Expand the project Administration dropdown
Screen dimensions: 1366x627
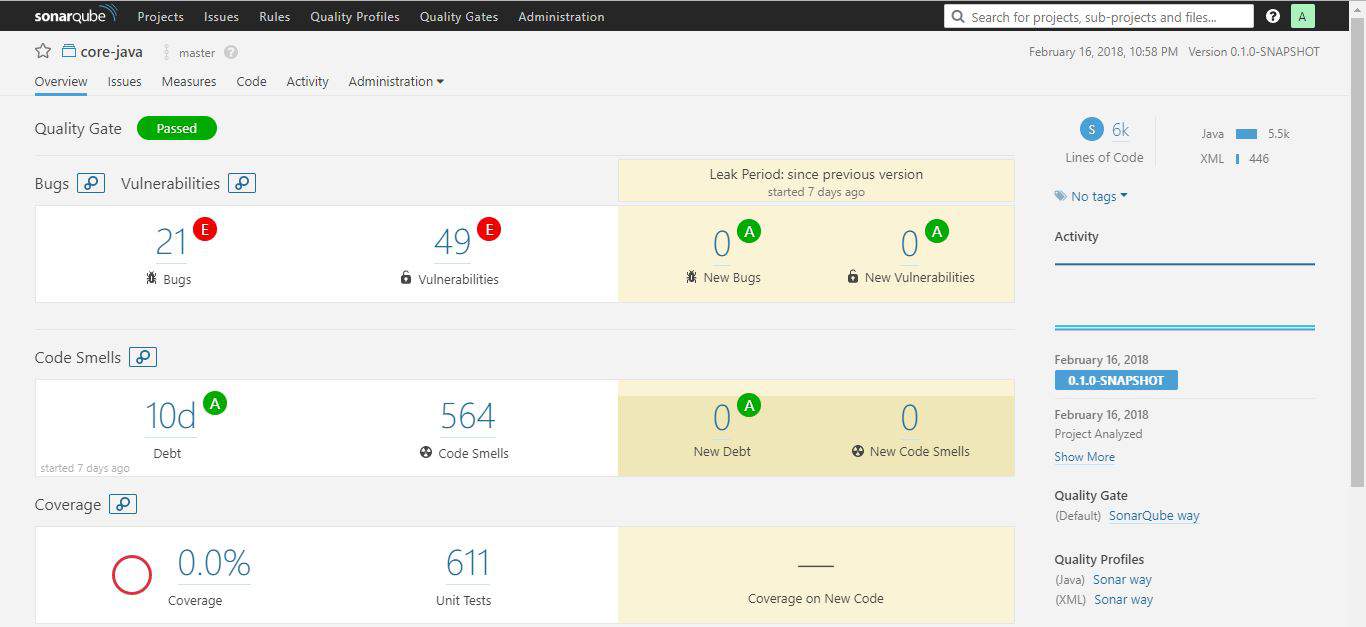pyautogui.click(x=396, y=82)
